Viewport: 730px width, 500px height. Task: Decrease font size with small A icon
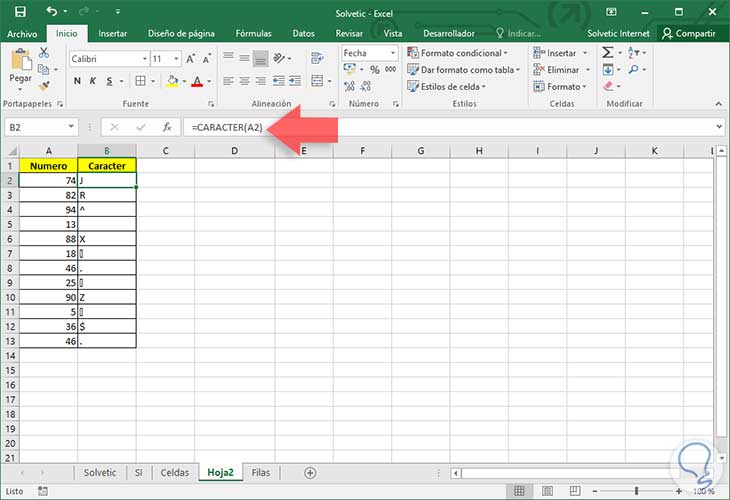(x=207, y=59)
